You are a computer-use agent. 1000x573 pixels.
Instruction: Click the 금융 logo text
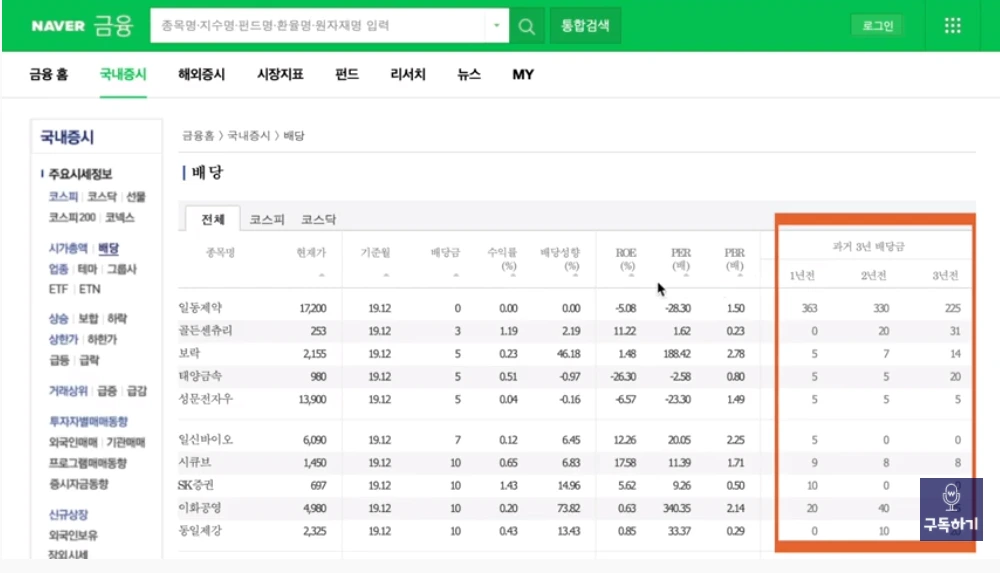113,26
